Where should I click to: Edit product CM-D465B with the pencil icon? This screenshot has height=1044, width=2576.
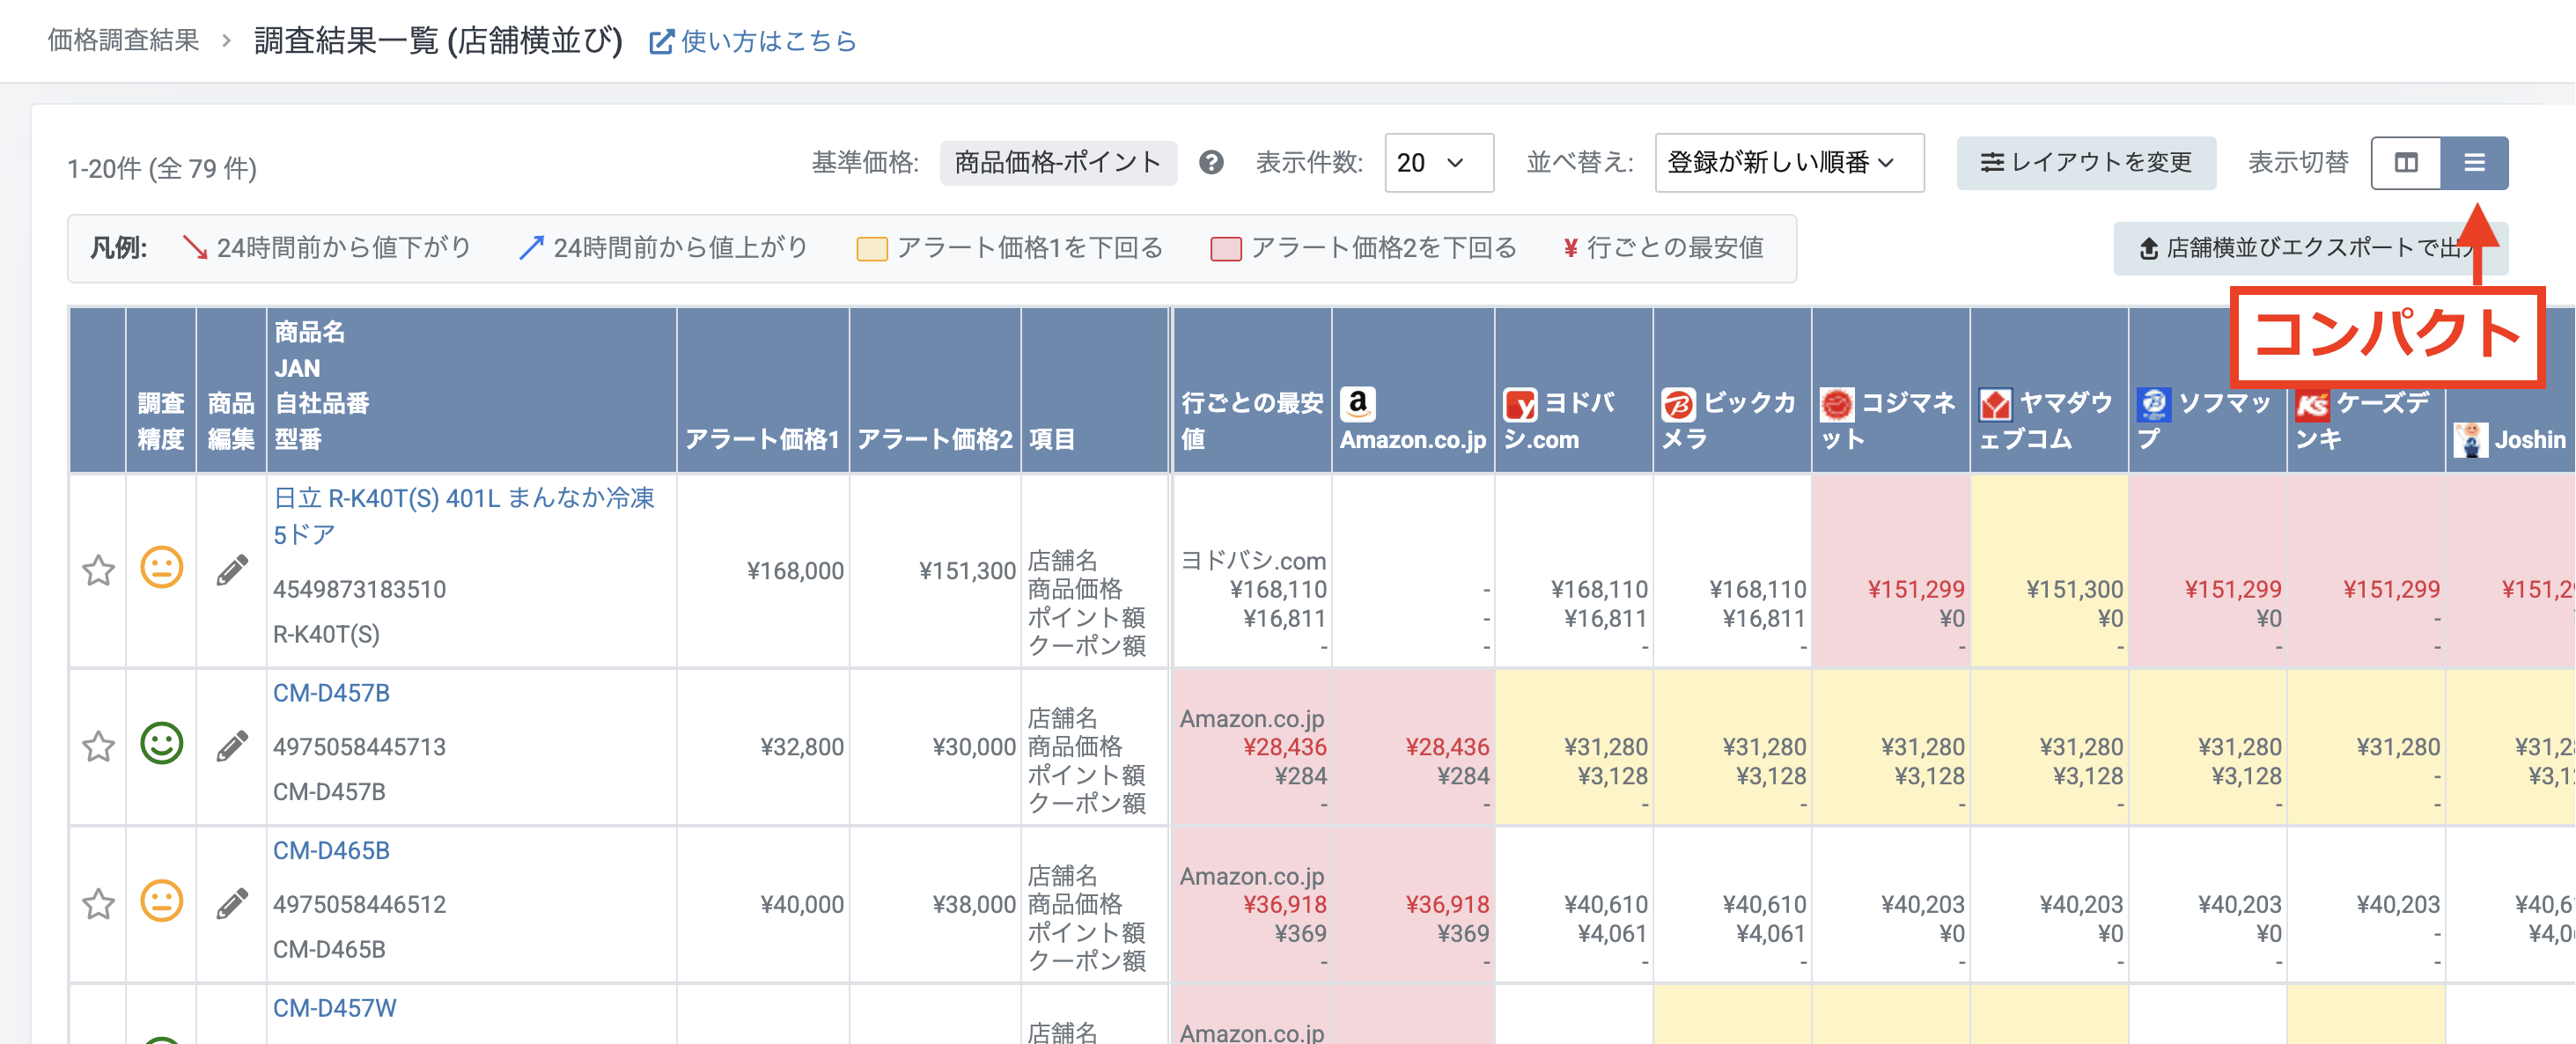[232, 904]
